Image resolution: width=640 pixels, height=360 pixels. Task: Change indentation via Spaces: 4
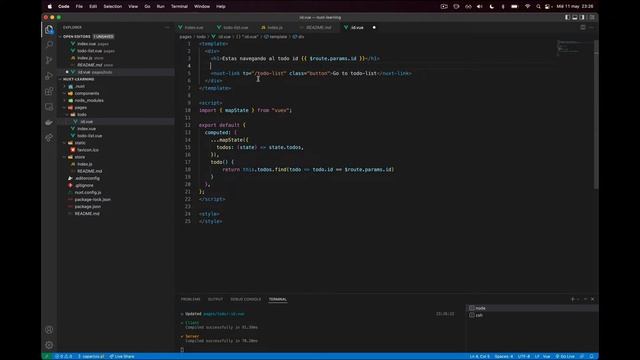504,356
